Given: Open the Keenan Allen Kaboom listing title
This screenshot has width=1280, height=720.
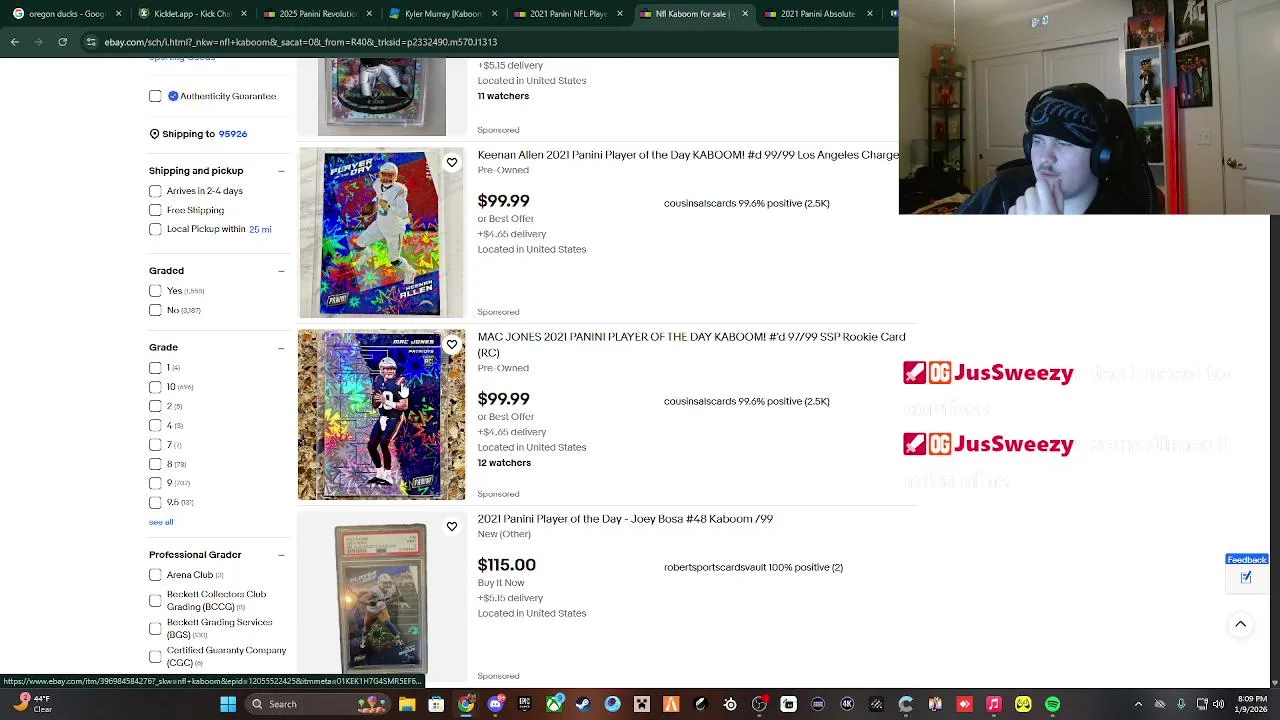Looking at the screenshot, I should [x=688, y=156].
